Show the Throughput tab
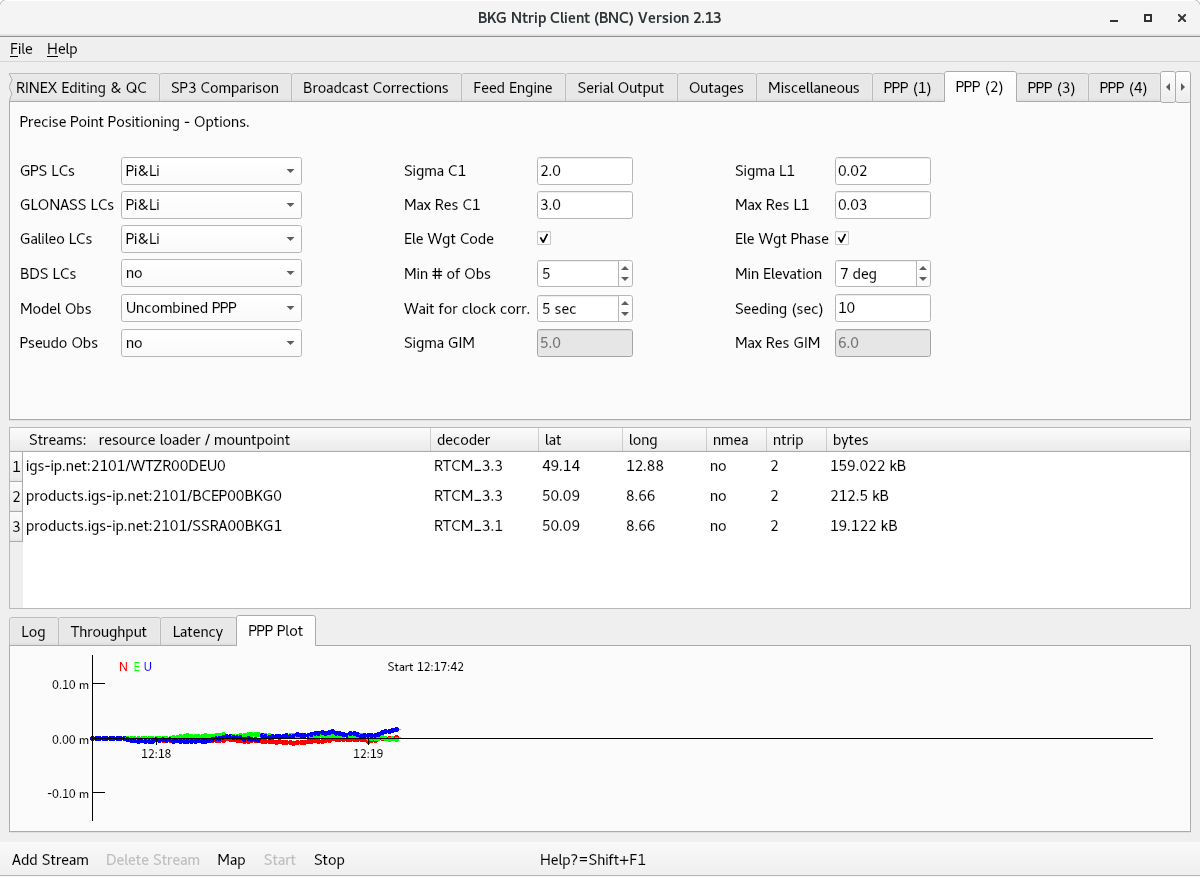Image resolution: width=1200 pixels, height=877 pixels. (x=109, y=632)
